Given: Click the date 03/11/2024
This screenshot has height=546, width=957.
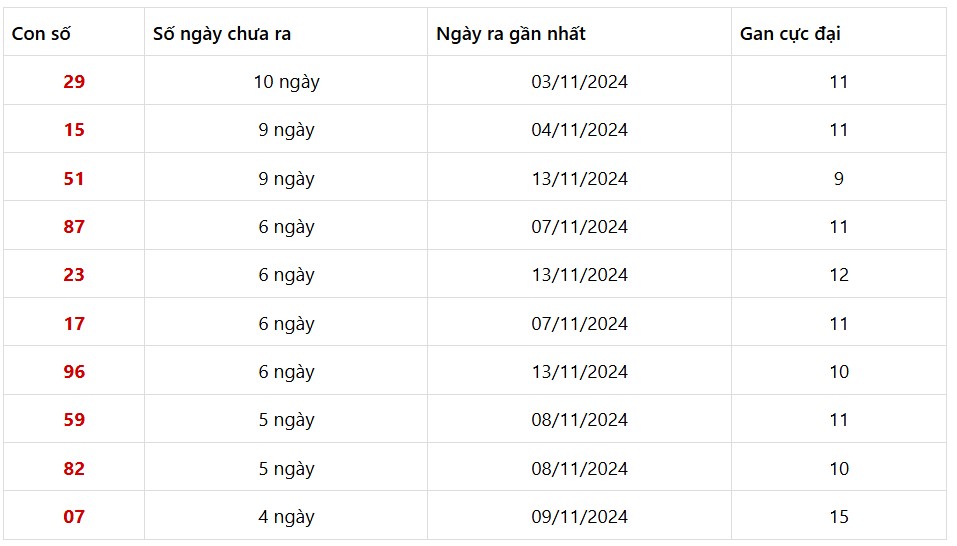Looking at the screenshot, I should (579, 82).
